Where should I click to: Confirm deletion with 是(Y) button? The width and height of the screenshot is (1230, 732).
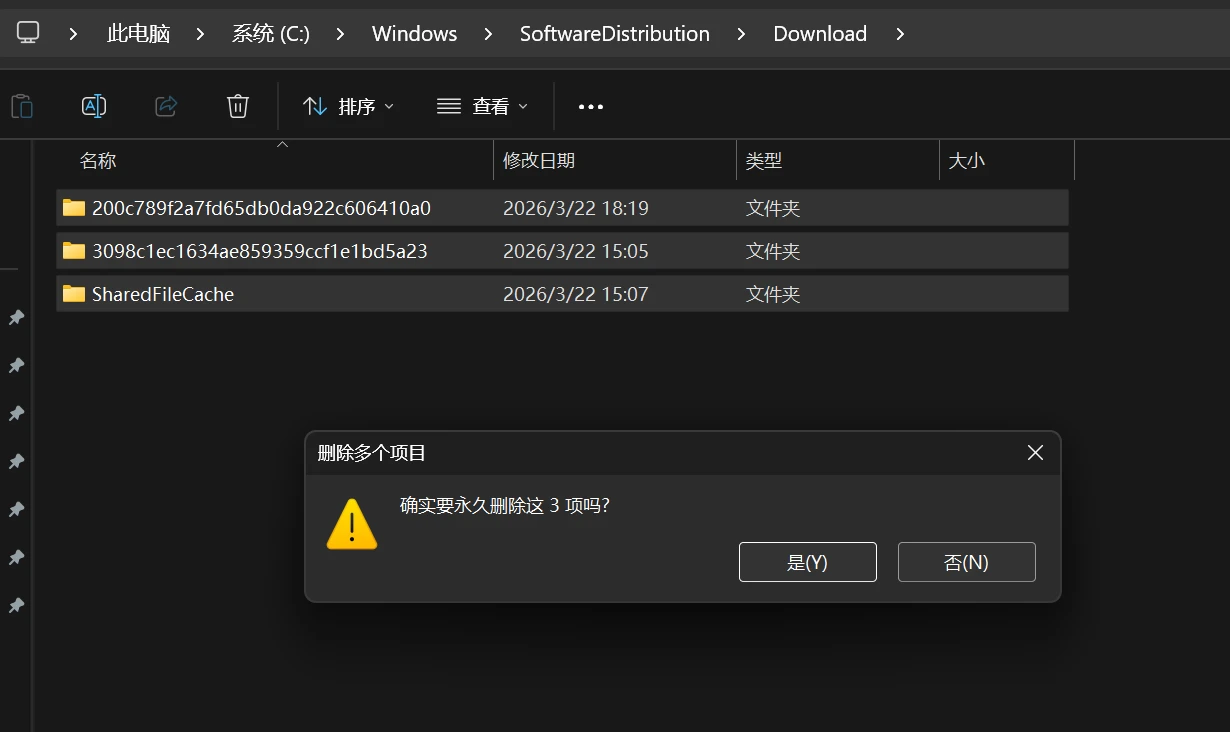point(807,562)
